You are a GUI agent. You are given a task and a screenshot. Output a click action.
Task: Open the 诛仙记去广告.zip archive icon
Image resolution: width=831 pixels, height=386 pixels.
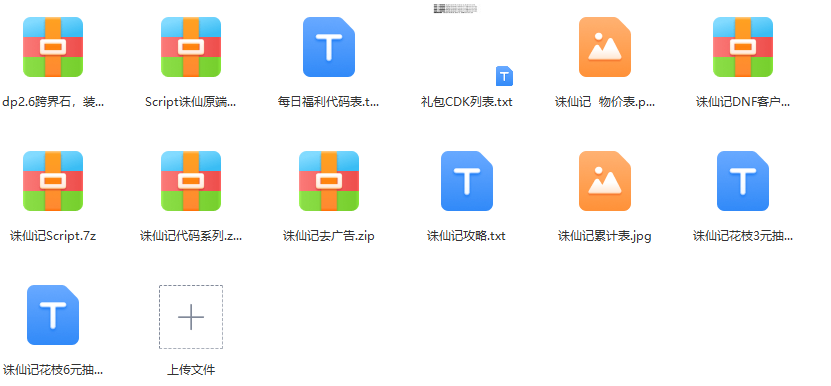(x=329, y=181)
